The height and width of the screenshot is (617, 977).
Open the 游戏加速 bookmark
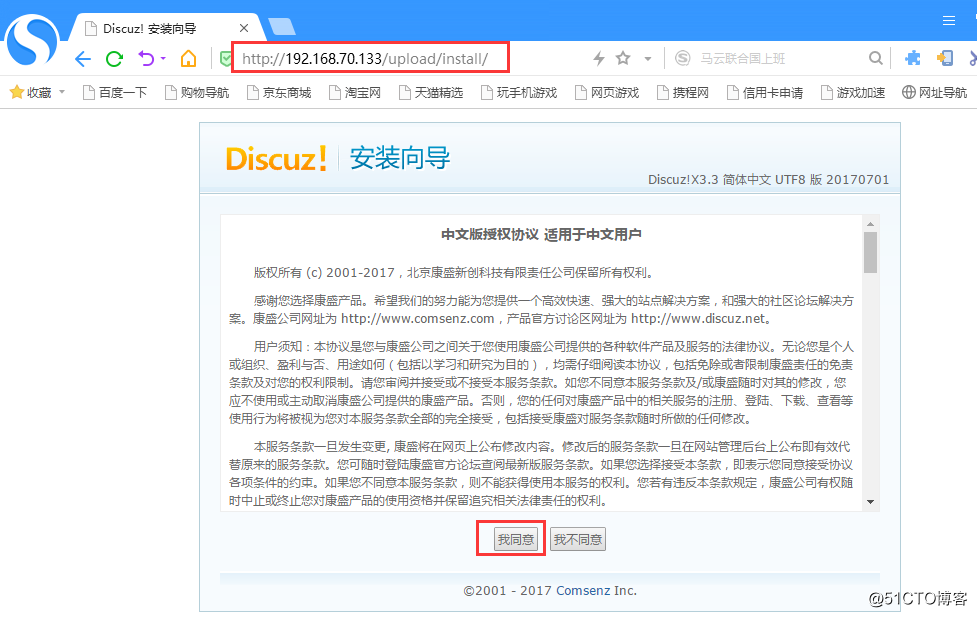853,93
